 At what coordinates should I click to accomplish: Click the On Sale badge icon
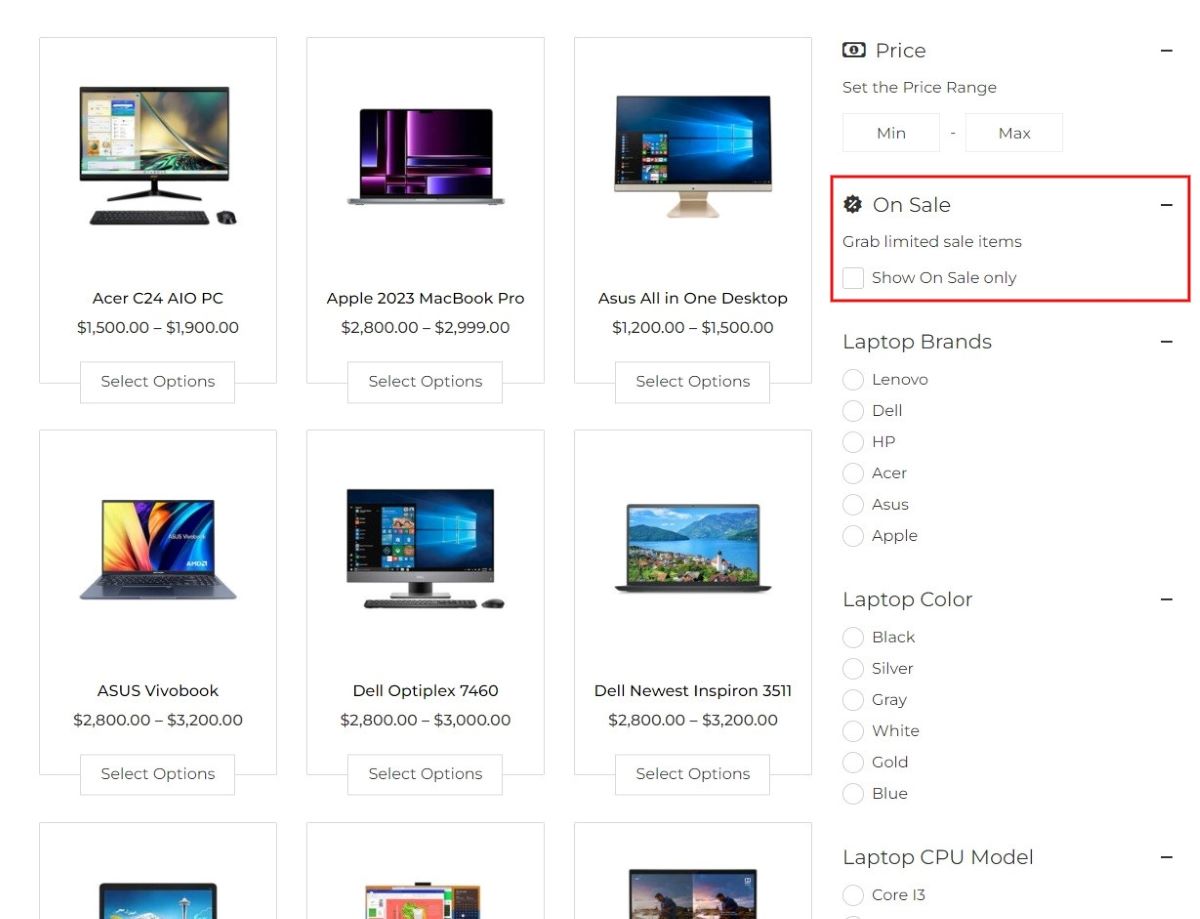click(852, 204)
